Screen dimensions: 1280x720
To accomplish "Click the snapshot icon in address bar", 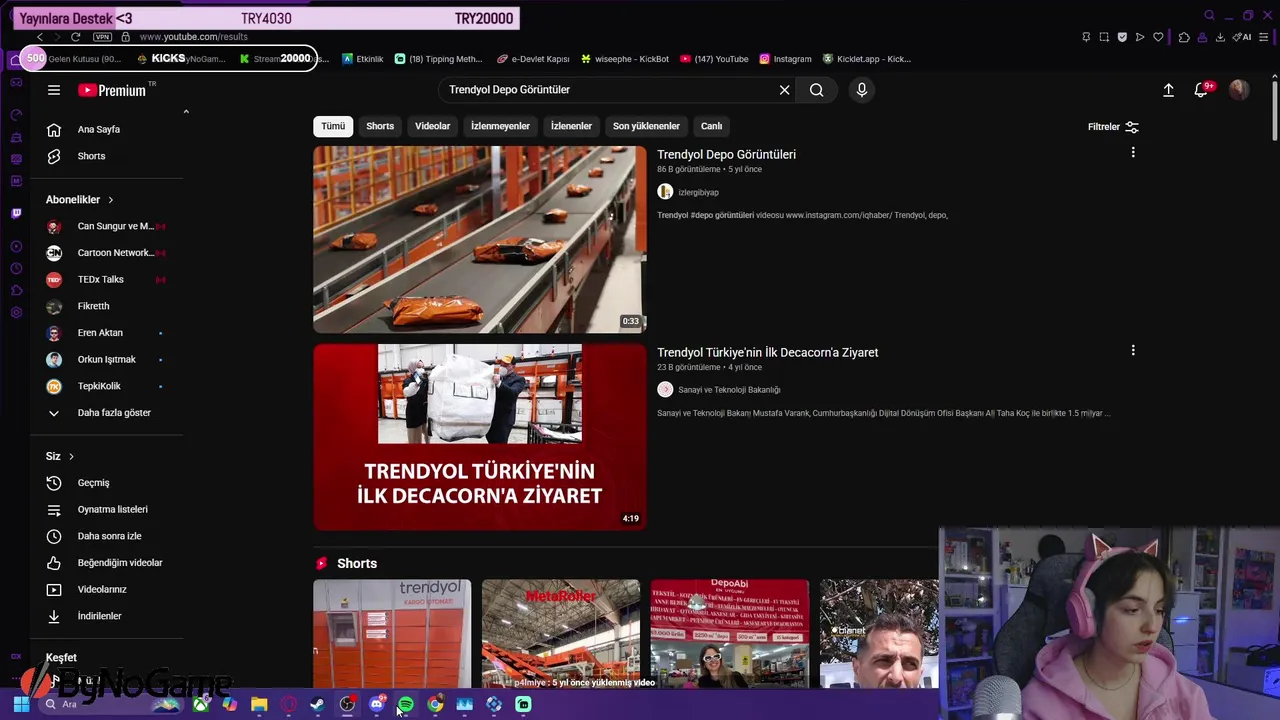I will (1104, 37).
